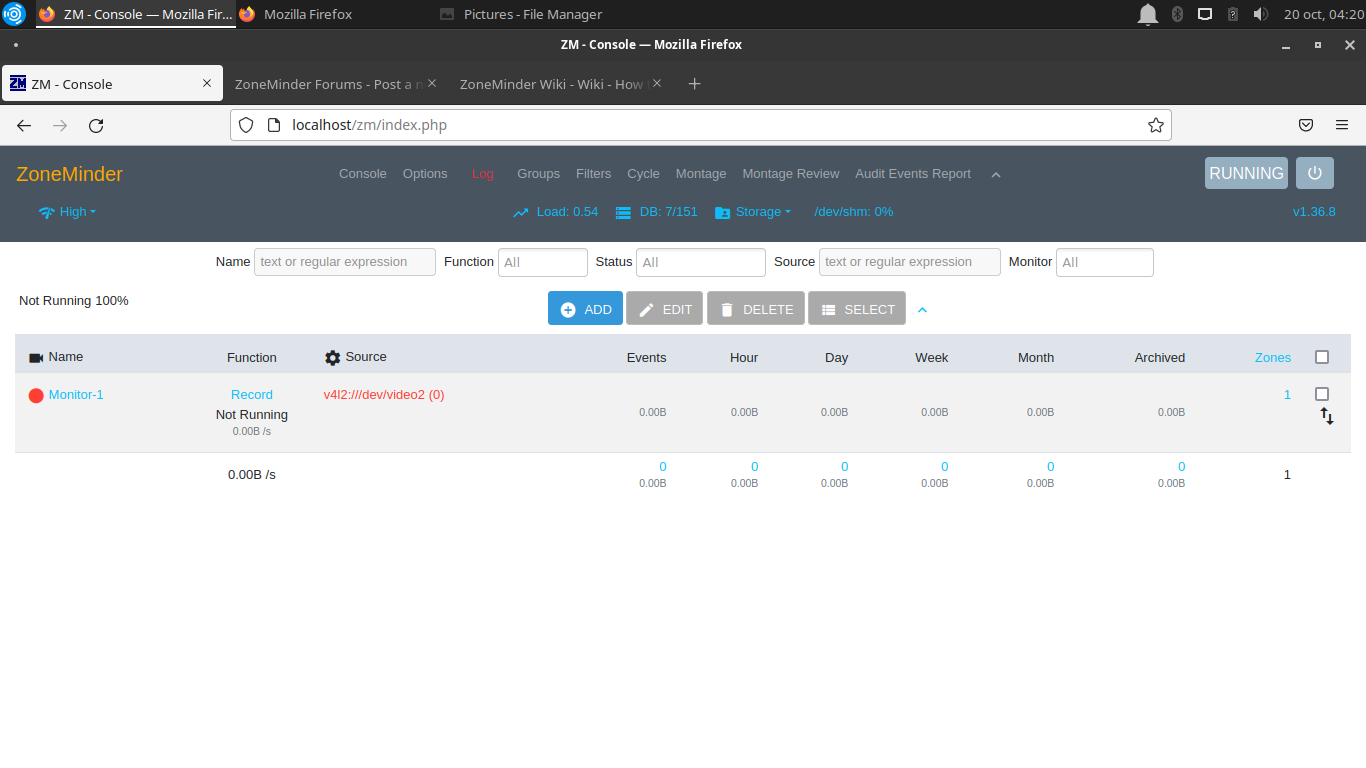
Task: Switch to ZoneMinder Forums tab
Action: (x=335, y=84)
